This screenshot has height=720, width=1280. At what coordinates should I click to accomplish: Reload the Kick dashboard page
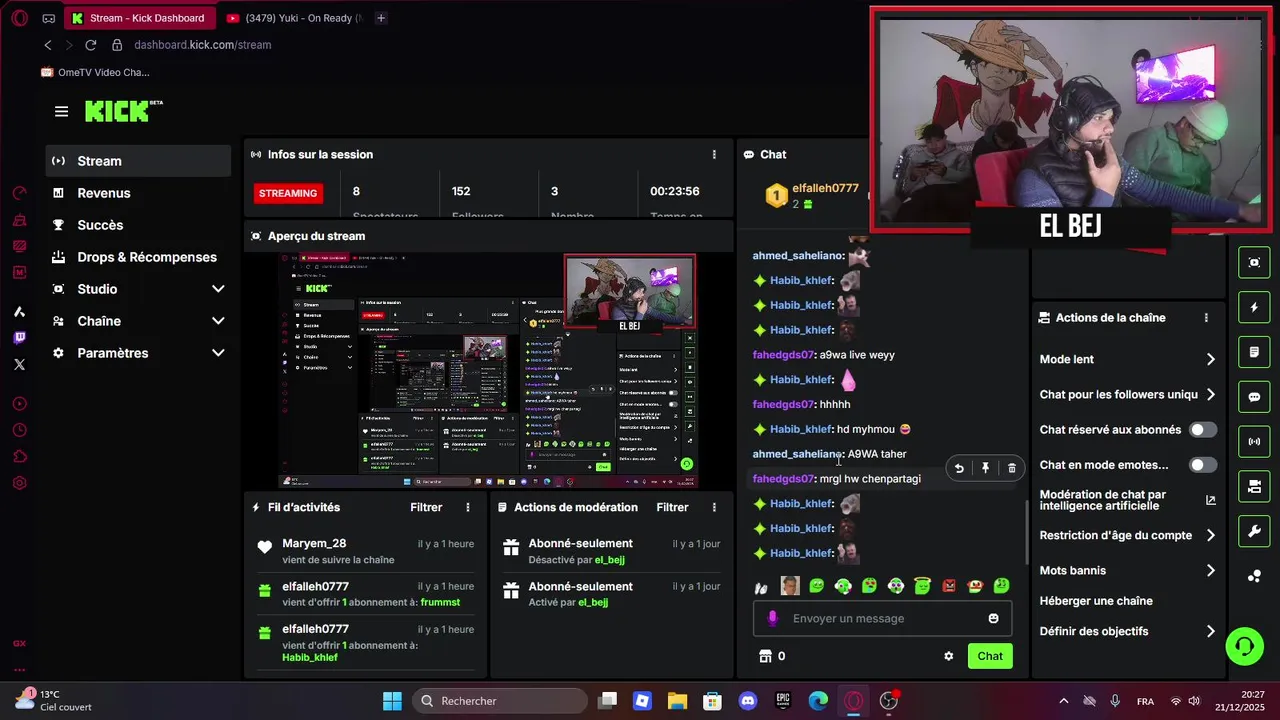click(x=90, y=45)
